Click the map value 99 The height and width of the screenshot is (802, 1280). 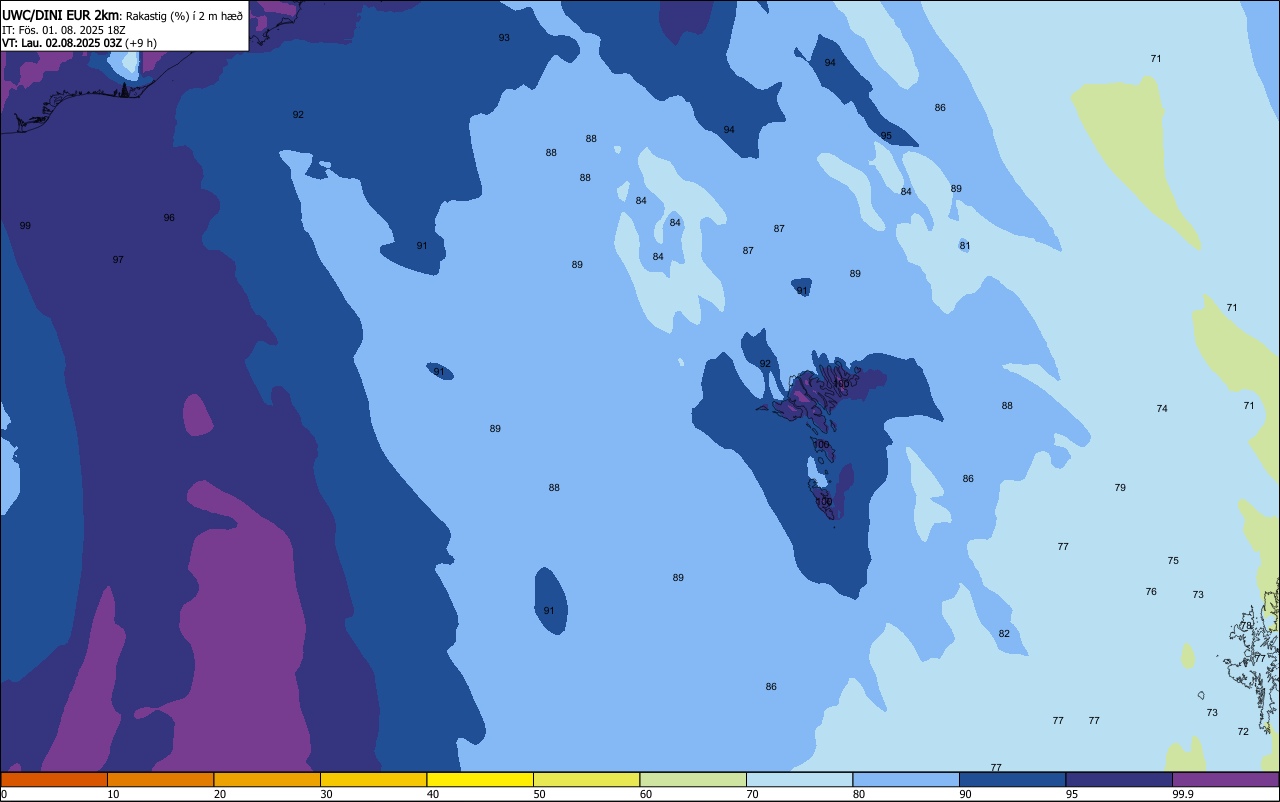(25, 226)
